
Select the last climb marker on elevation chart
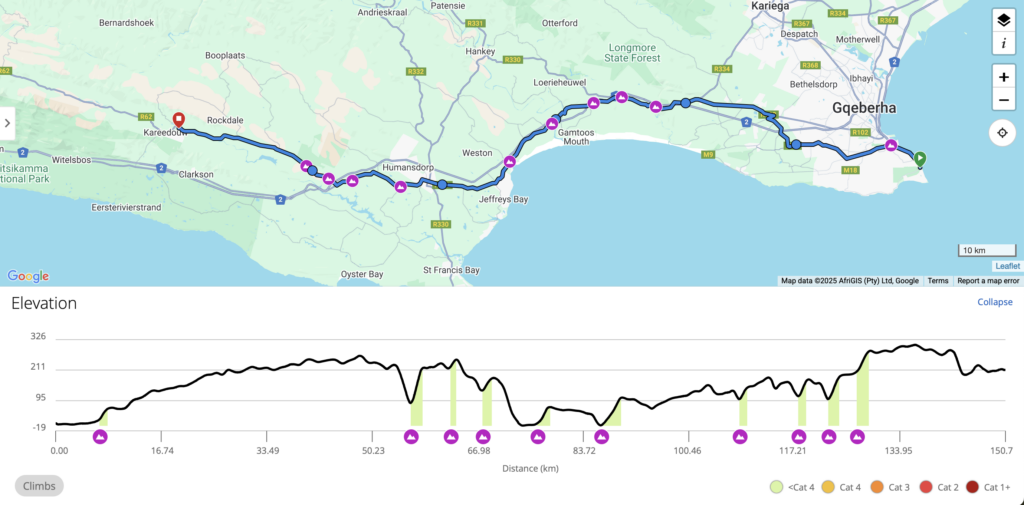point(857,436)
